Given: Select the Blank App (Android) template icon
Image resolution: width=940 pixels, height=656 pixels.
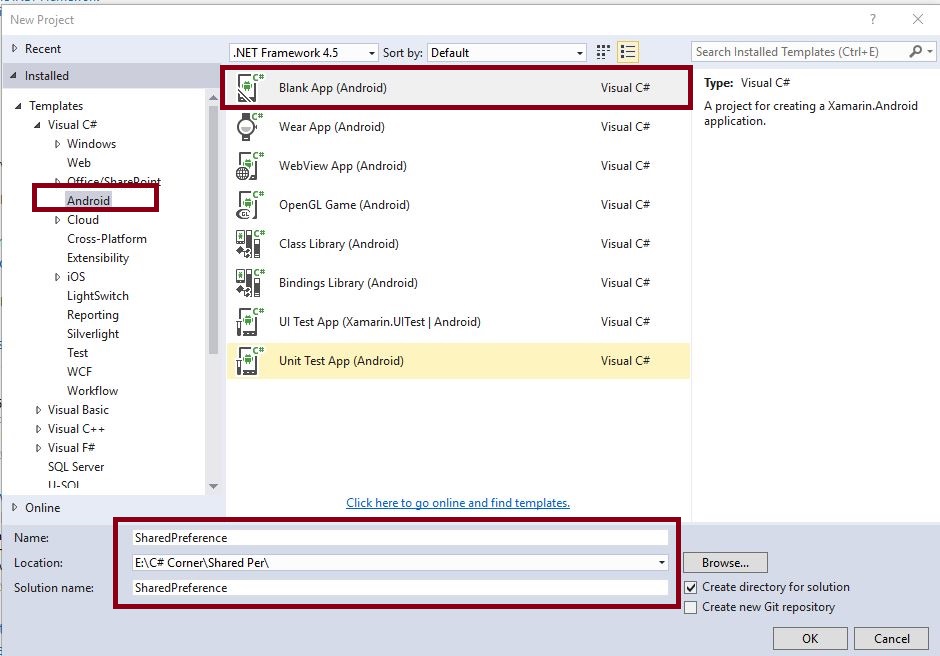Looking at the screenshot, I should click(x=249, y=88).
